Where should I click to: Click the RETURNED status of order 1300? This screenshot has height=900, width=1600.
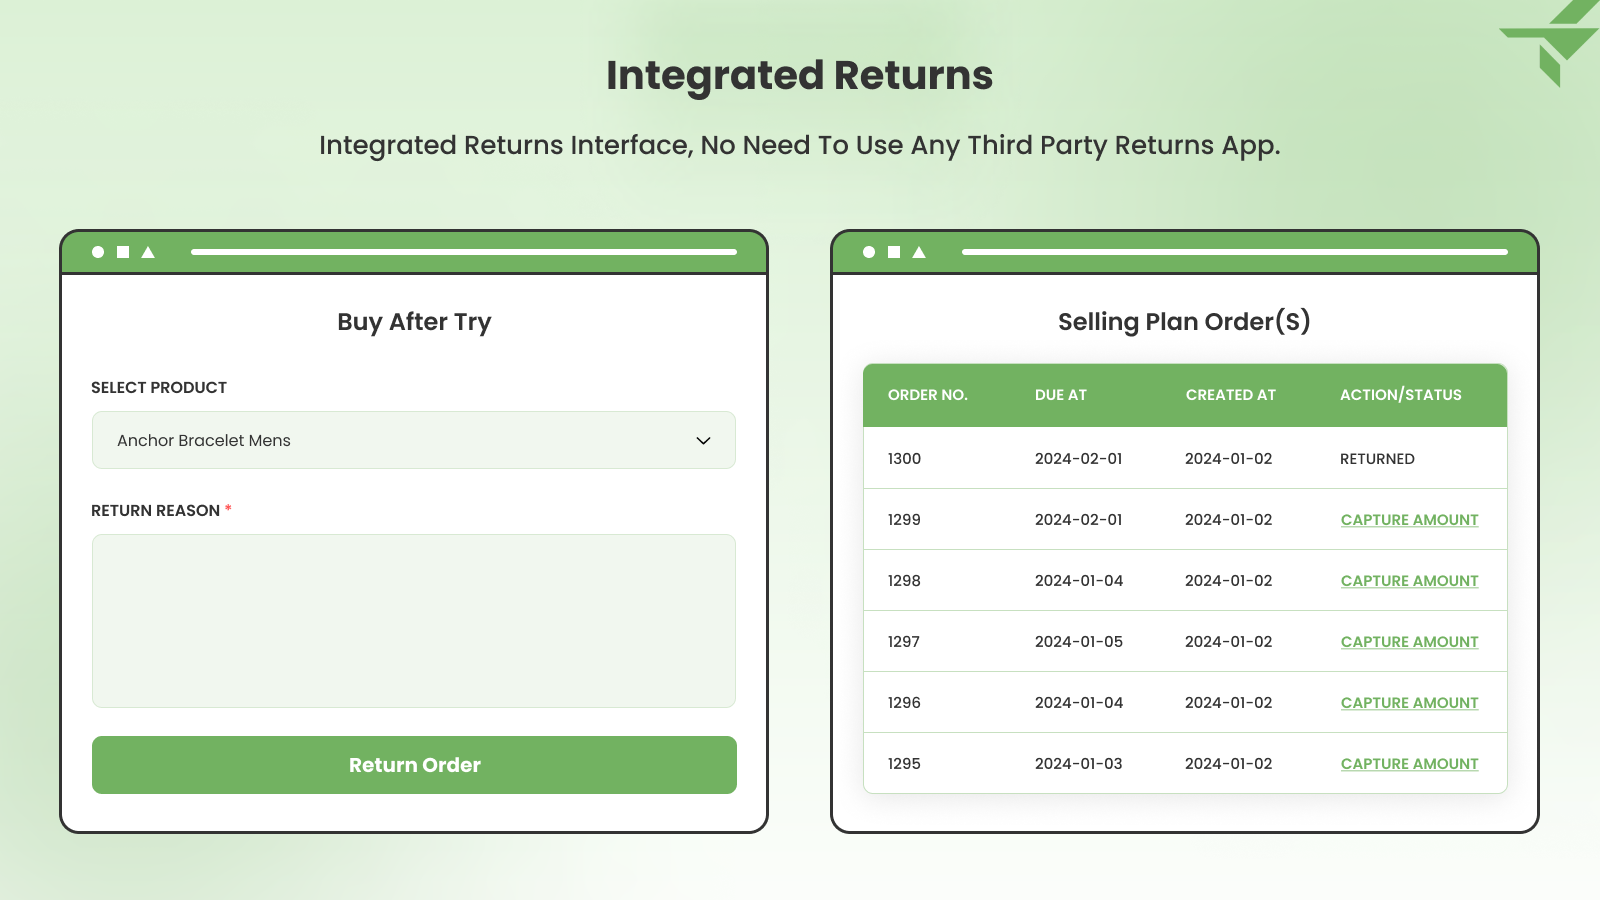[1377, 458]
